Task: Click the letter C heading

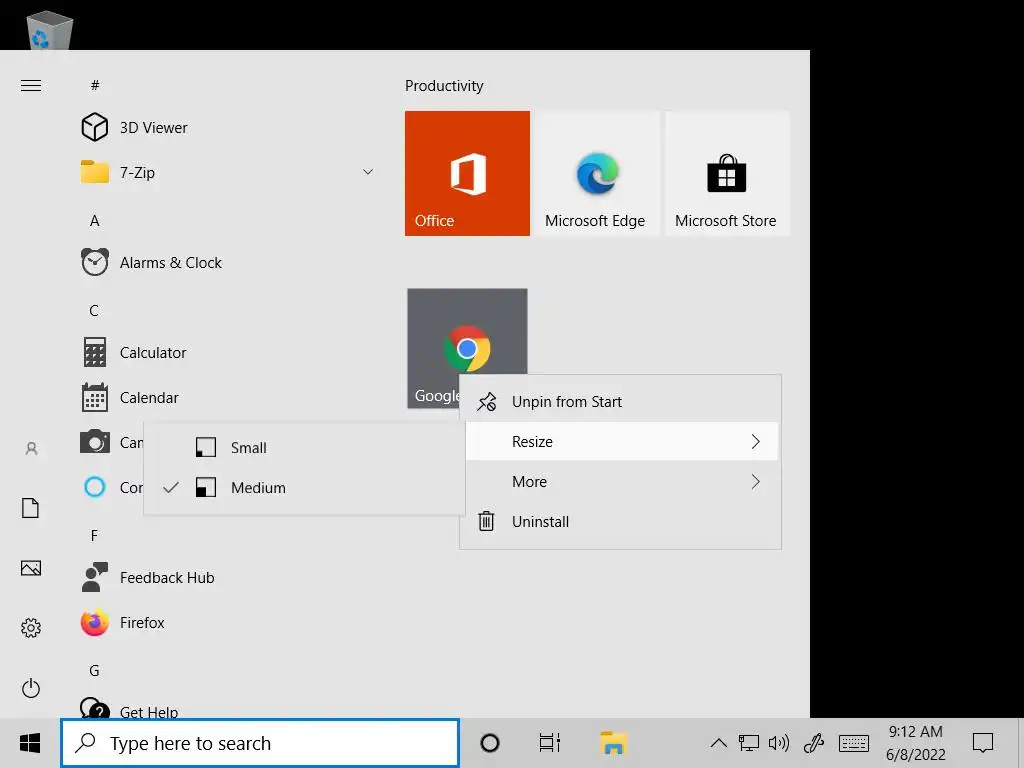Action: tap(94, 310)
